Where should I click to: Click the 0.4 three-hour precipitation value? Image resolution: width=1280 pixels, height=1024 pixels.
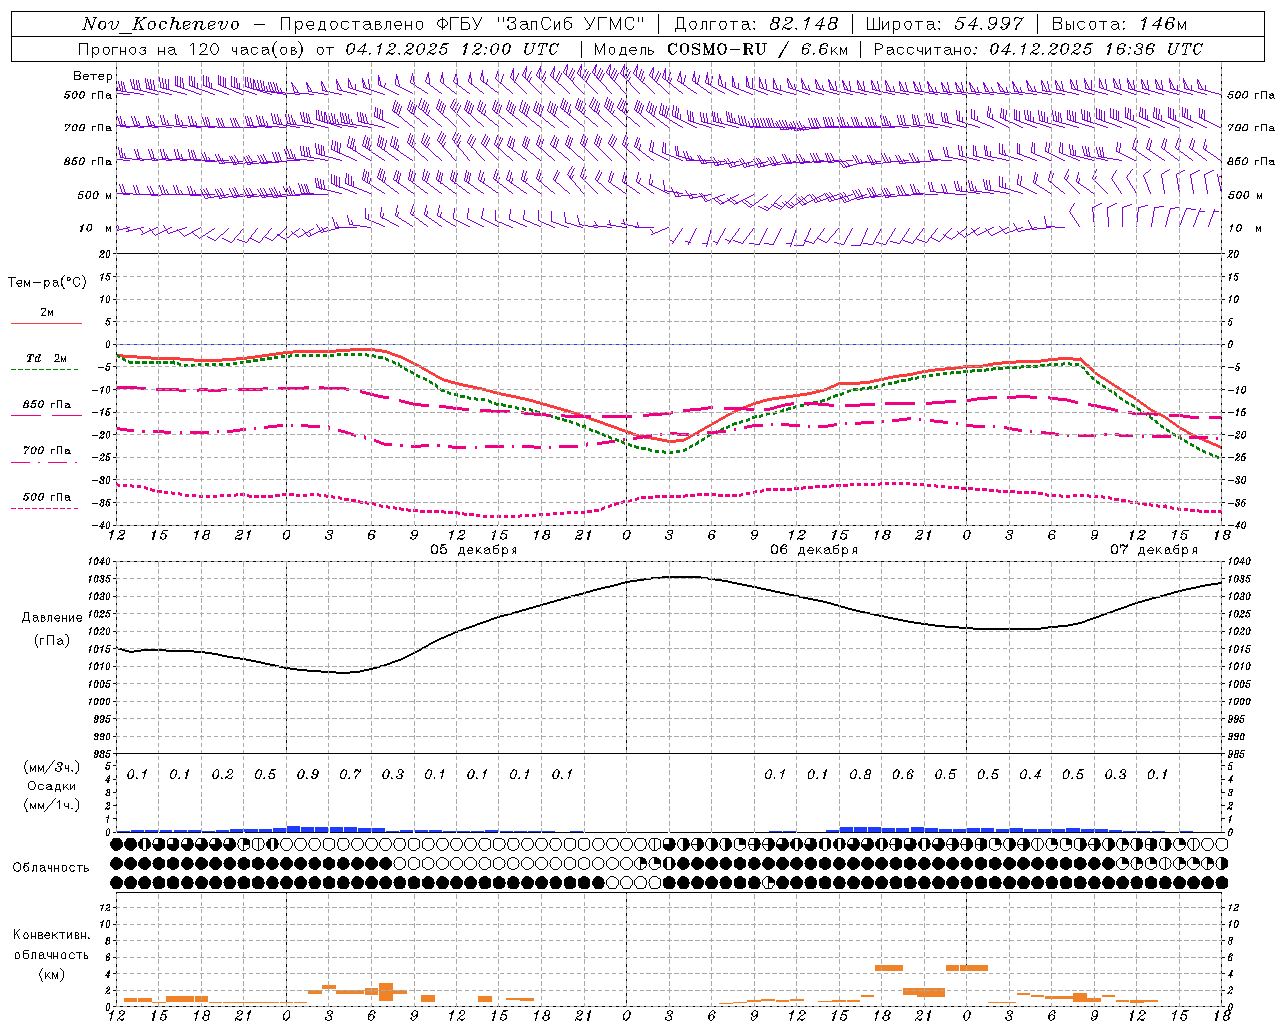1030,775
